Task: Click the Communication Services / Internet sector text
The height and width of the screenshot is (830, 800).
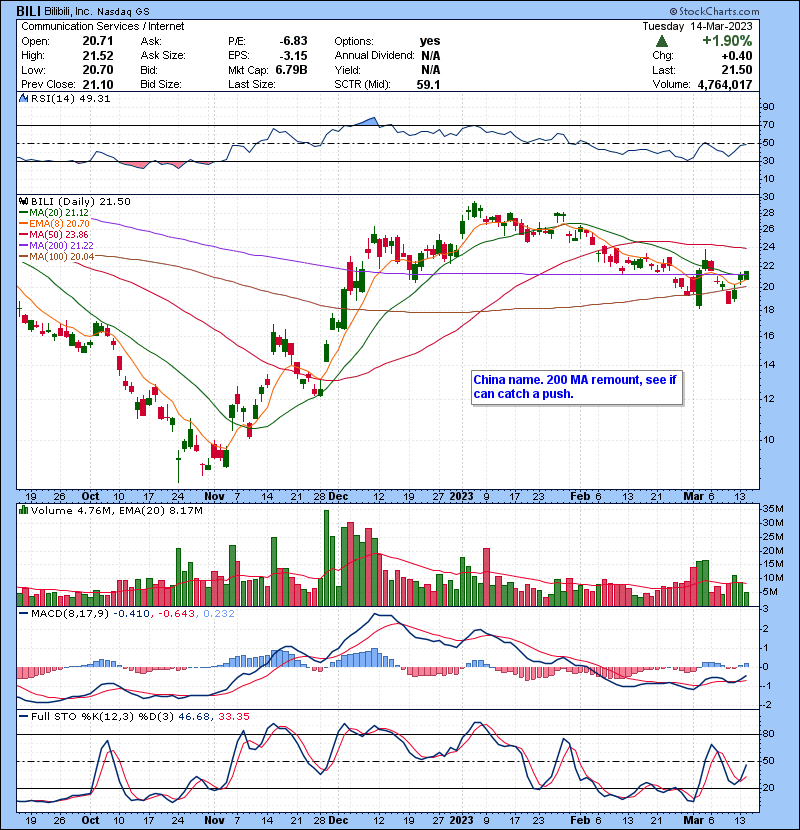Action: tap(103, 26)
